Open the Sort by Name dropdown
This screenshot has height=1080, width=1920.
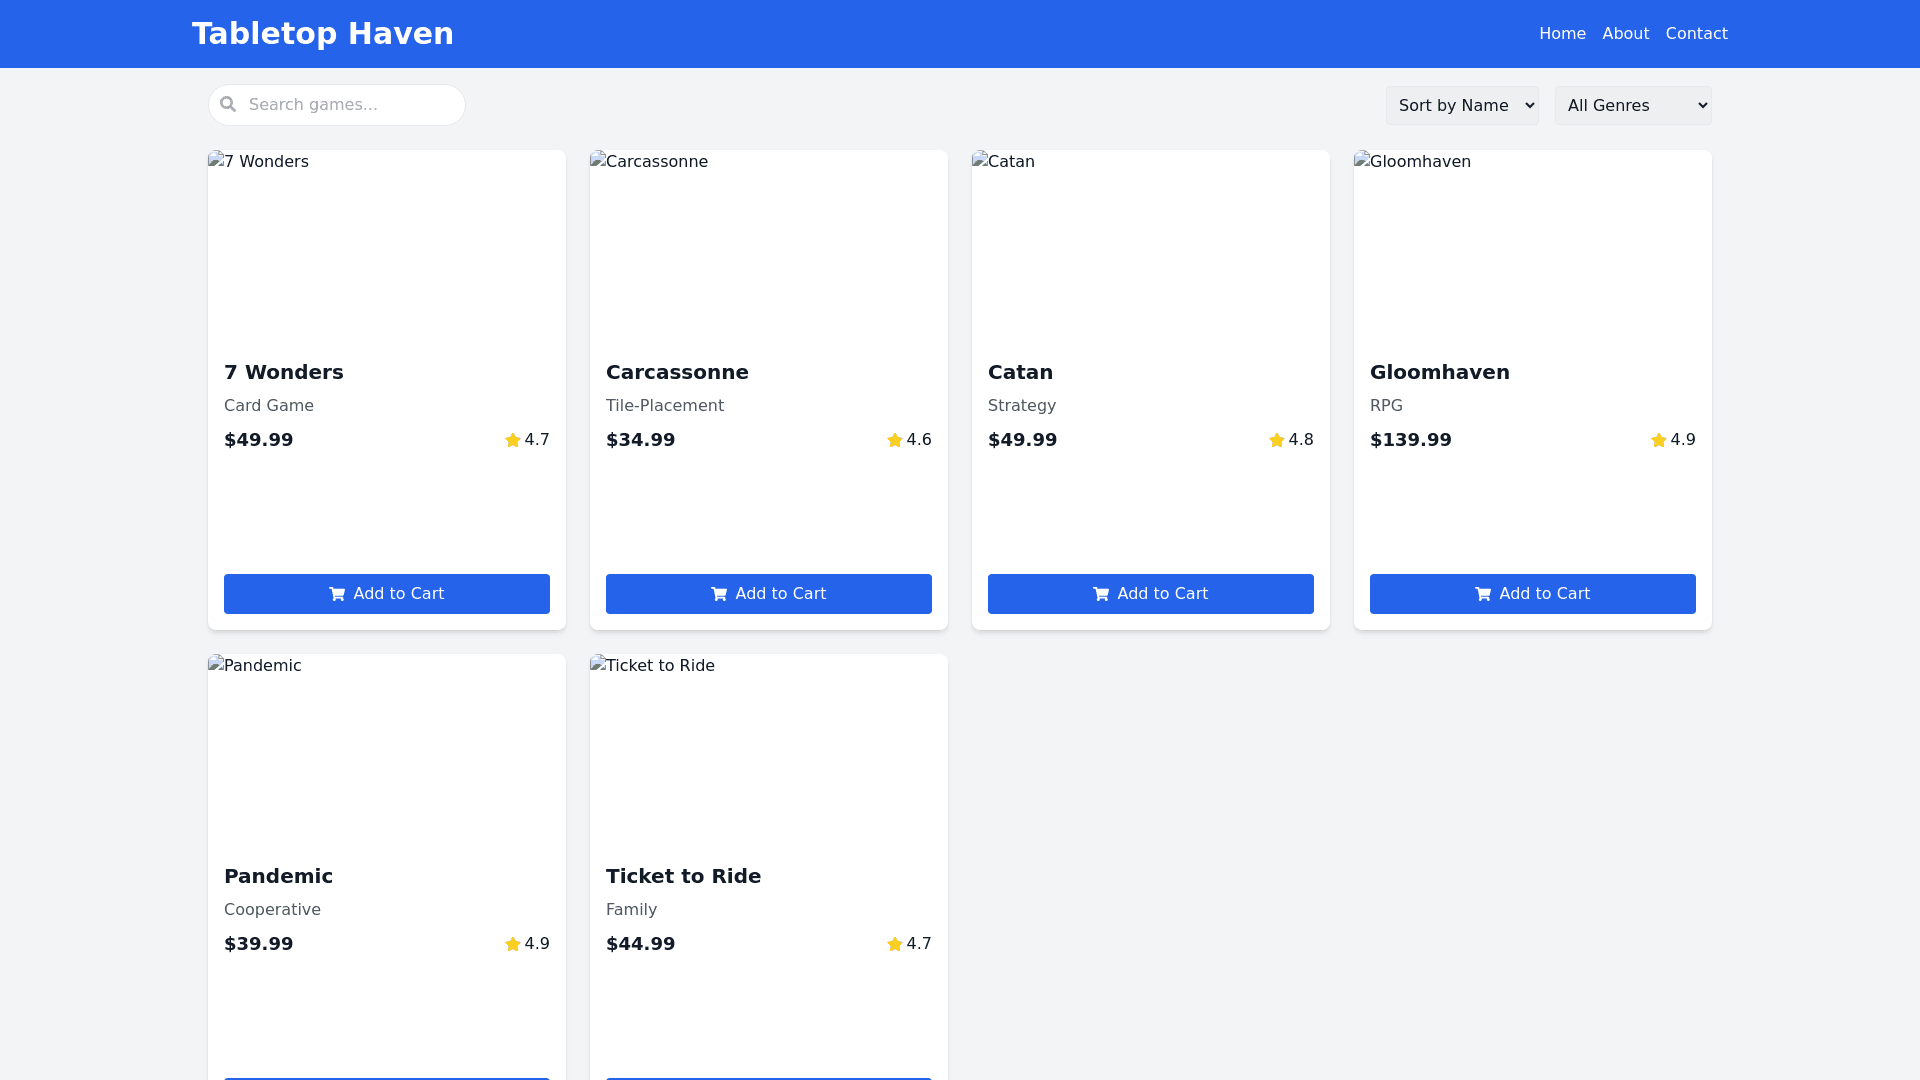pyautogui.click(x=1461, y=105)
